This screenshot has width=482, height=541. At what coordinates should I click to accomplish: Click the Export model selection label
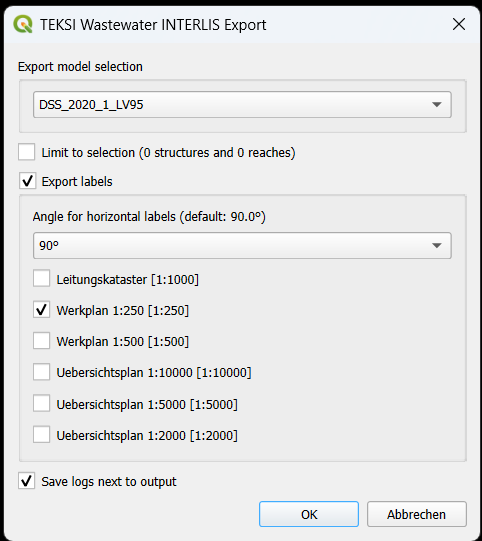pos(80,67)
